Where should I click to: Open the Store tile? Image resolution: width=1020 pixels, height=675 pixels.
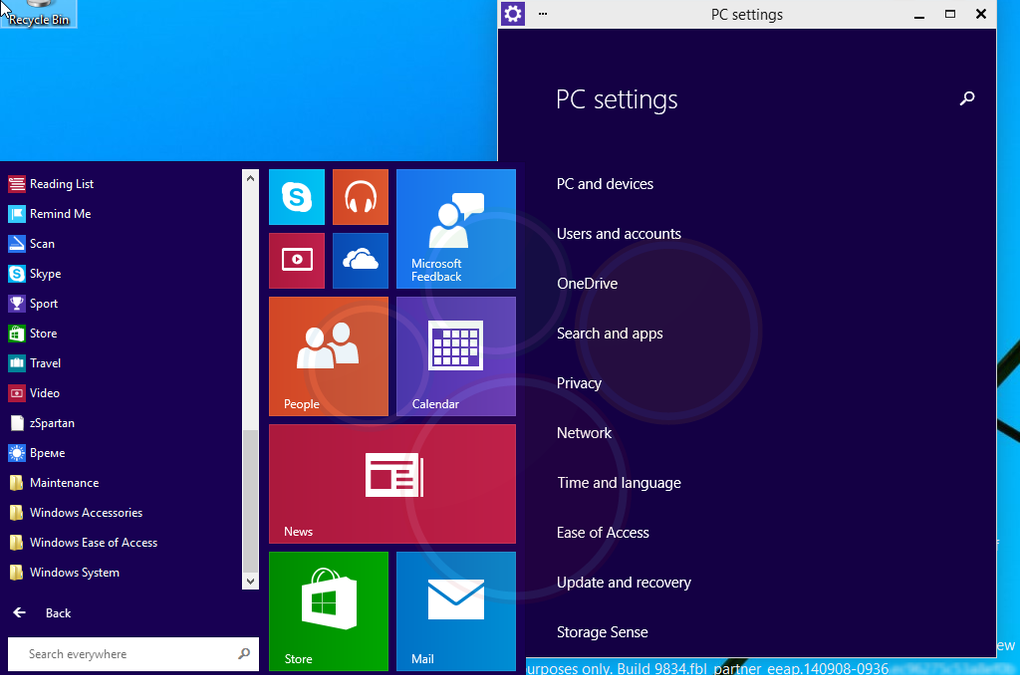point(329,611)
